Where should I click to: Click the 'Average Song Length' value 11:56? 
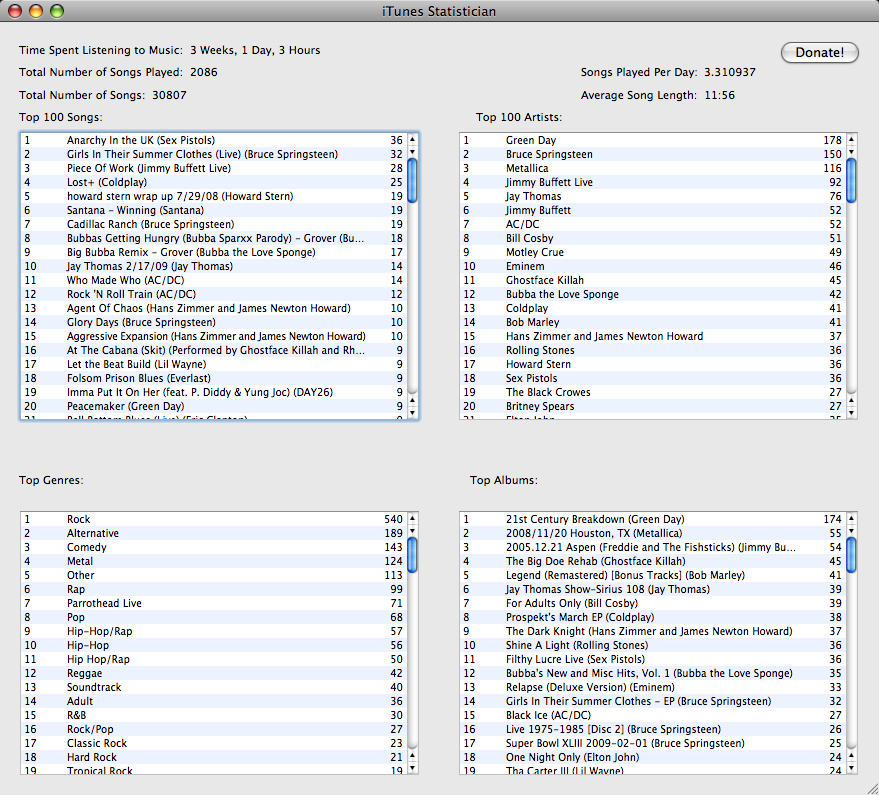(x=719, y=95)
